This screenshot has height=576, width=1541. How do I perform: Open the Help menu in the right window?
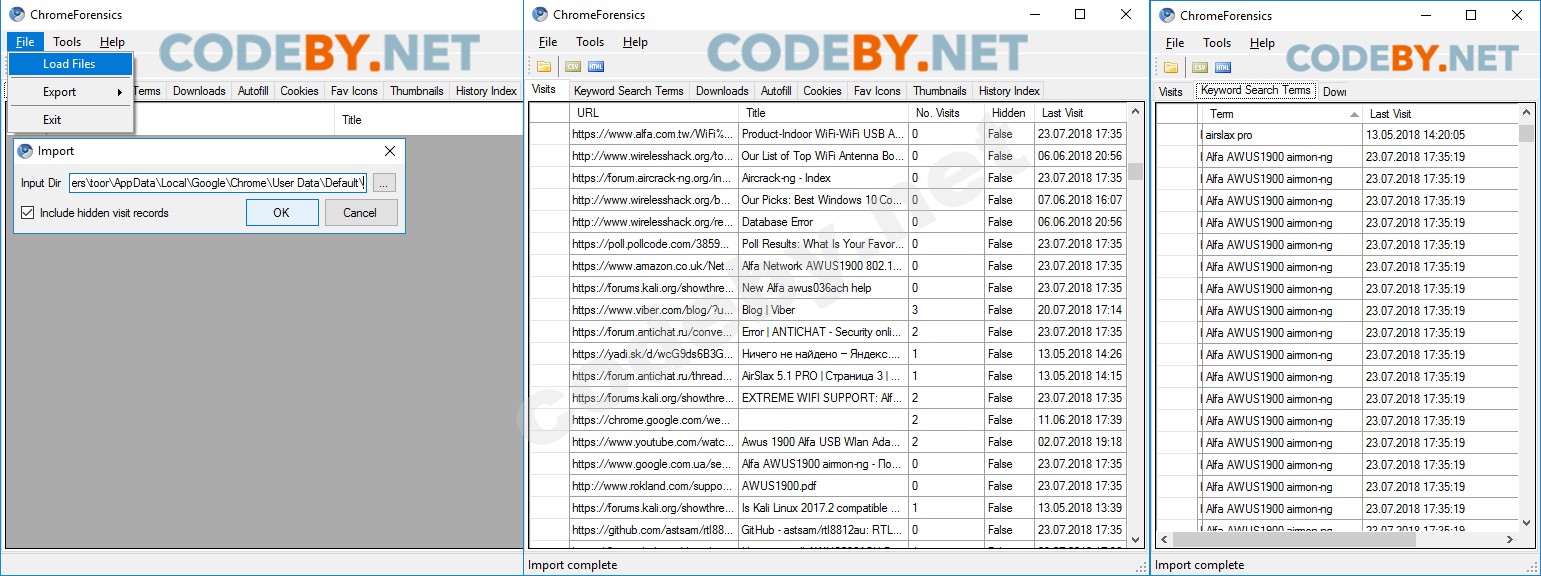click(x=1262, y=42)
